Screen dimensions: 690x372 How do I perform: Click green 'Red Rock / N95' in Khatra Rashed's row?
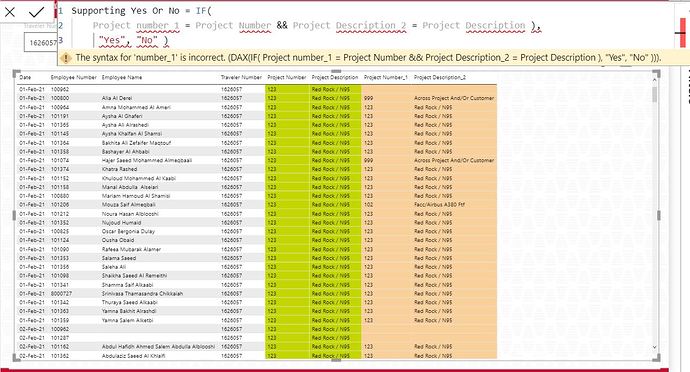[x=330, y=169]
